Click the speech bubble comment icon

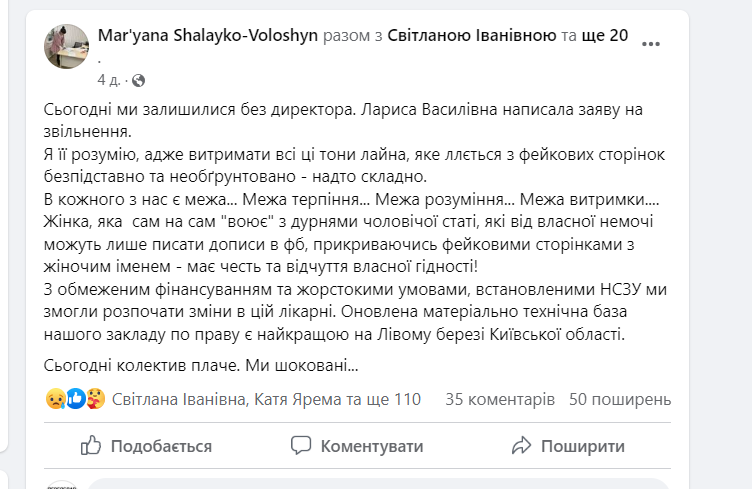(x=301, y=445)
